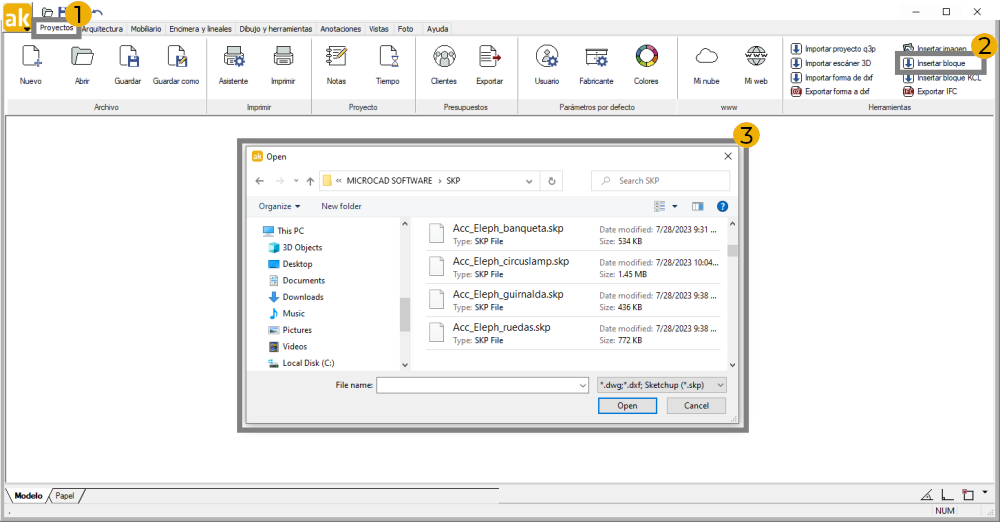The width and height of the screenshot is (1000, 522).
Task: Open the view options dropdown arrow
Action: pos(675,206)
